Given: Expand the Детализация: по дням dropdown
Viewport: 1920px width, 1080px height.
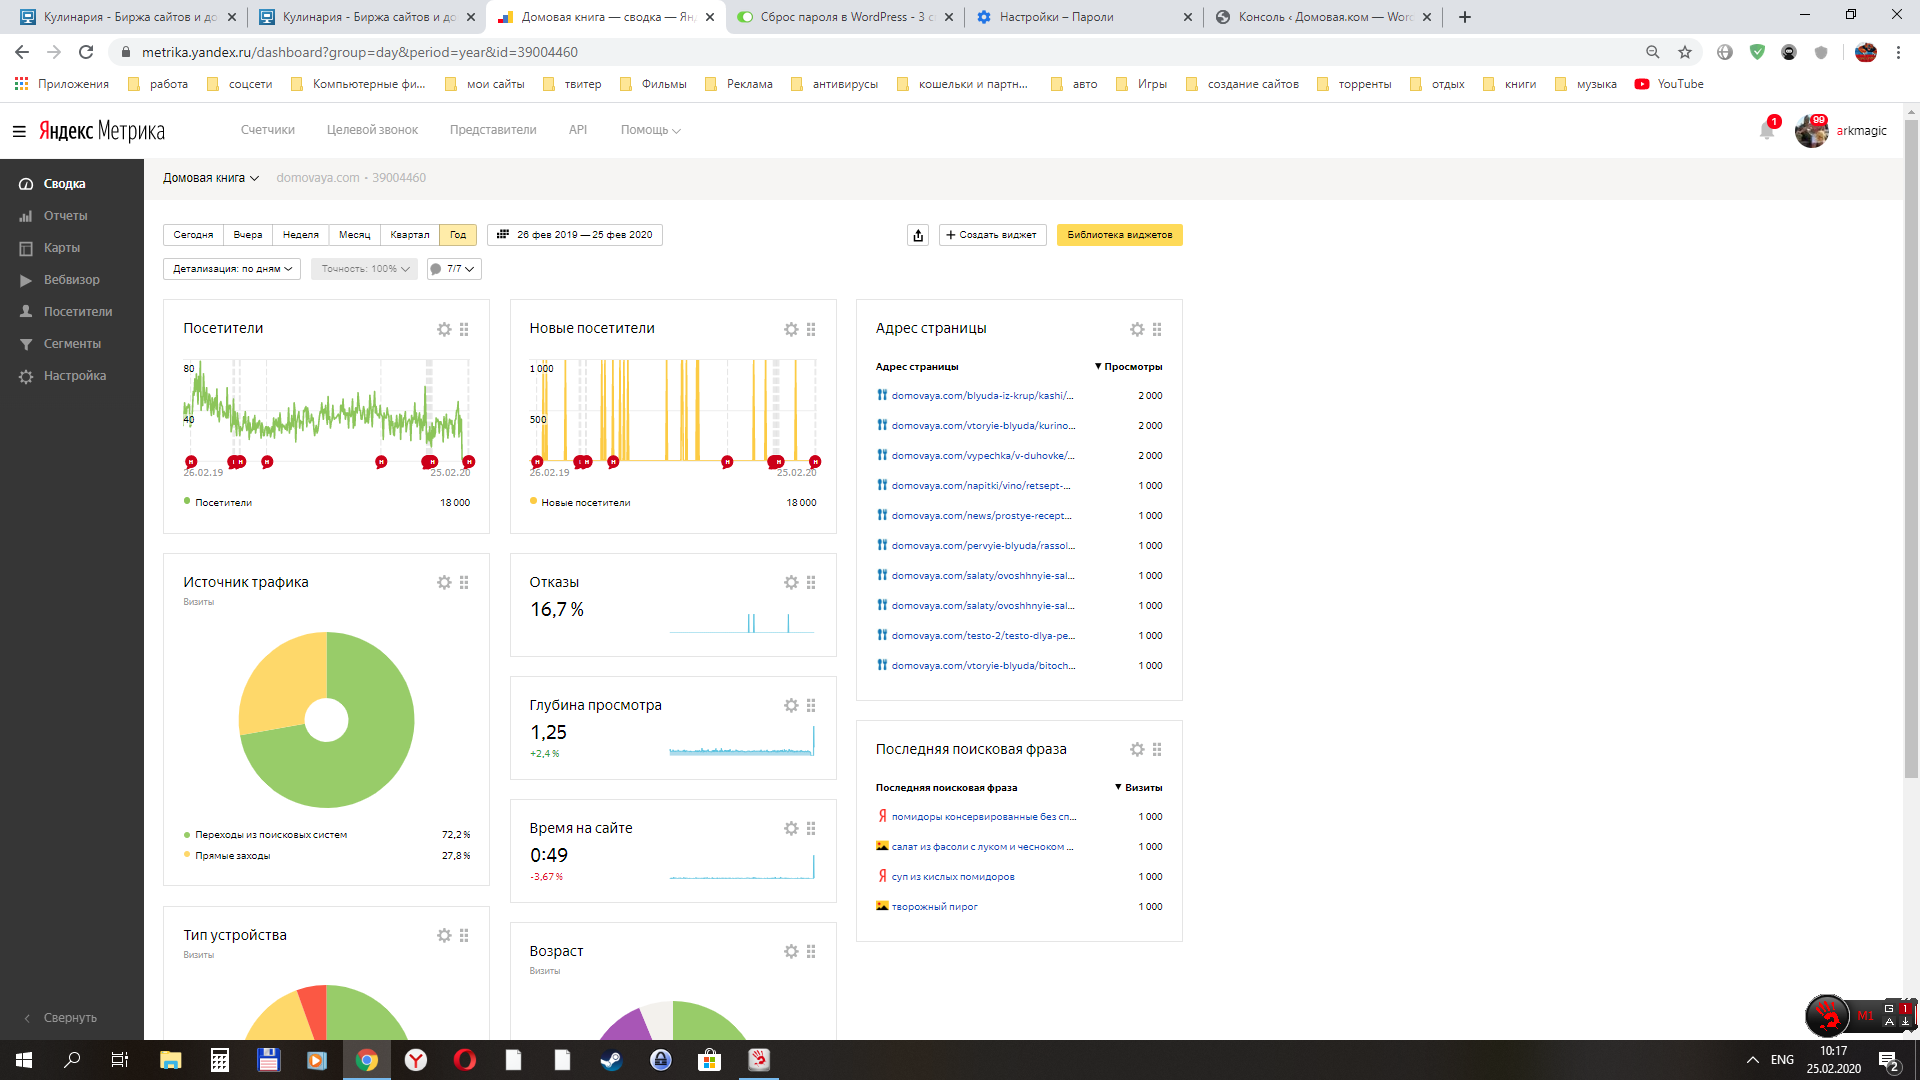Looking at the screenshot, I should tap(232, 269).
